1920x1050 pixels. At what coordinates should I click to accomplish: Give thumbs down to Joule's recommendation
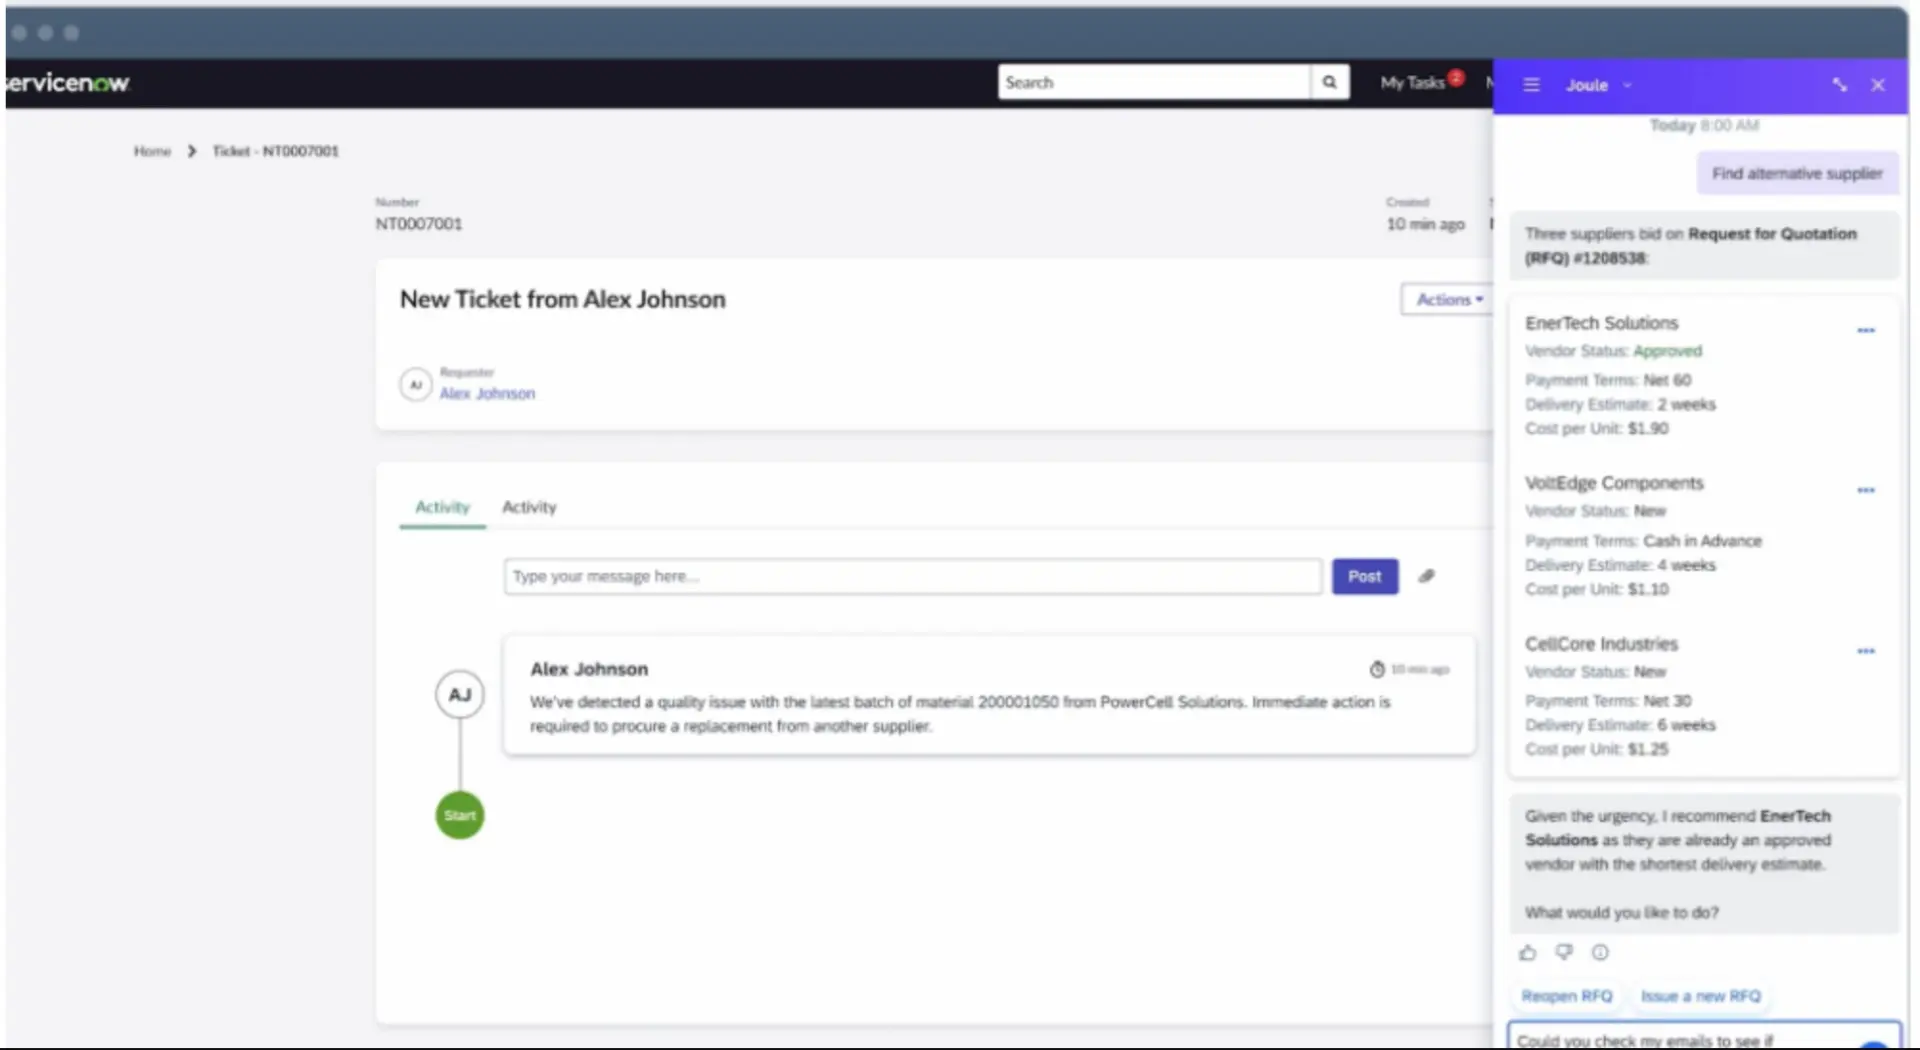click(x=1564, y=953)
